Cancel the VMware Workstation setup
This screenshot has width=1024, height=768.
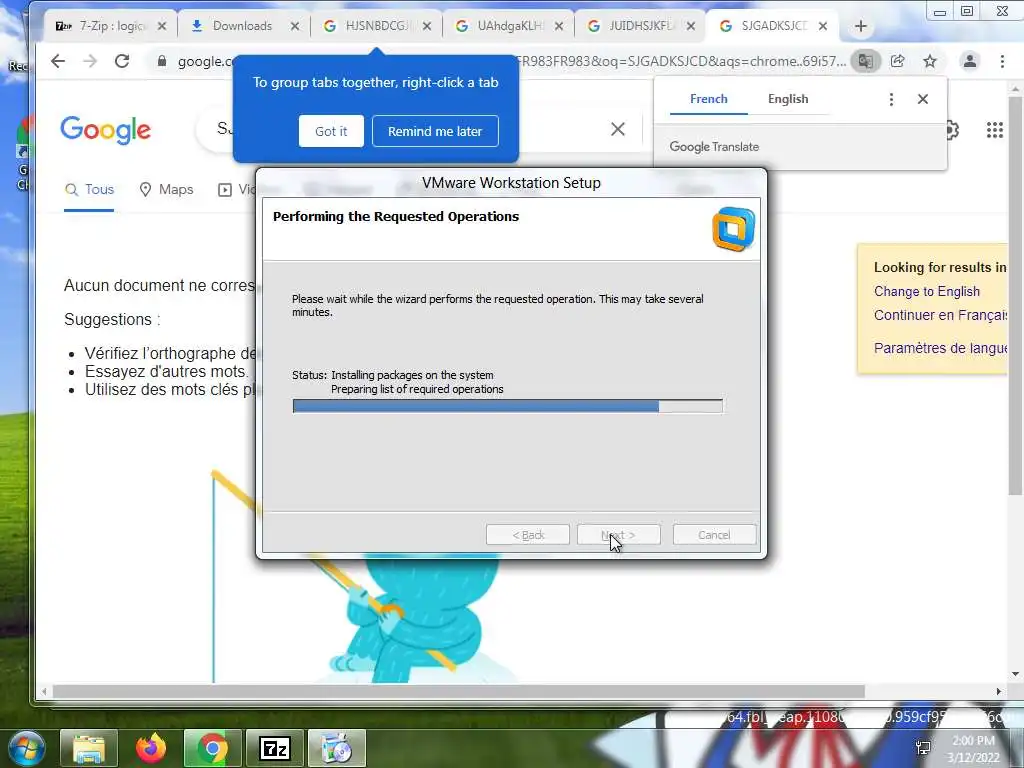coord(714,535)
